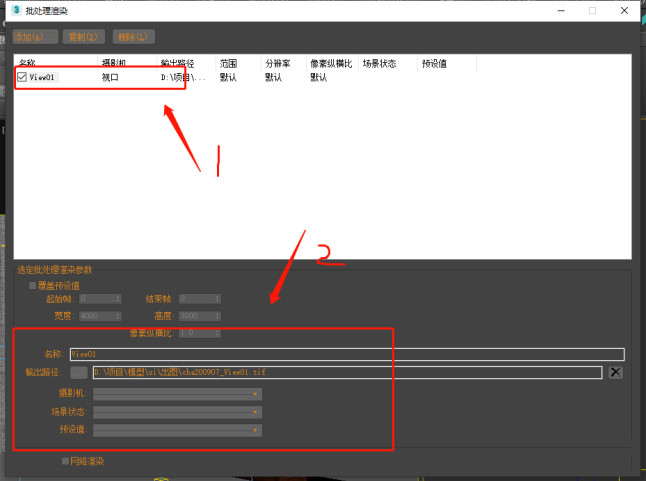This screenshot has width=646, height=481.
Task: Click the 默认 pixel aspect cell of View01
Action: pos(319,77)
